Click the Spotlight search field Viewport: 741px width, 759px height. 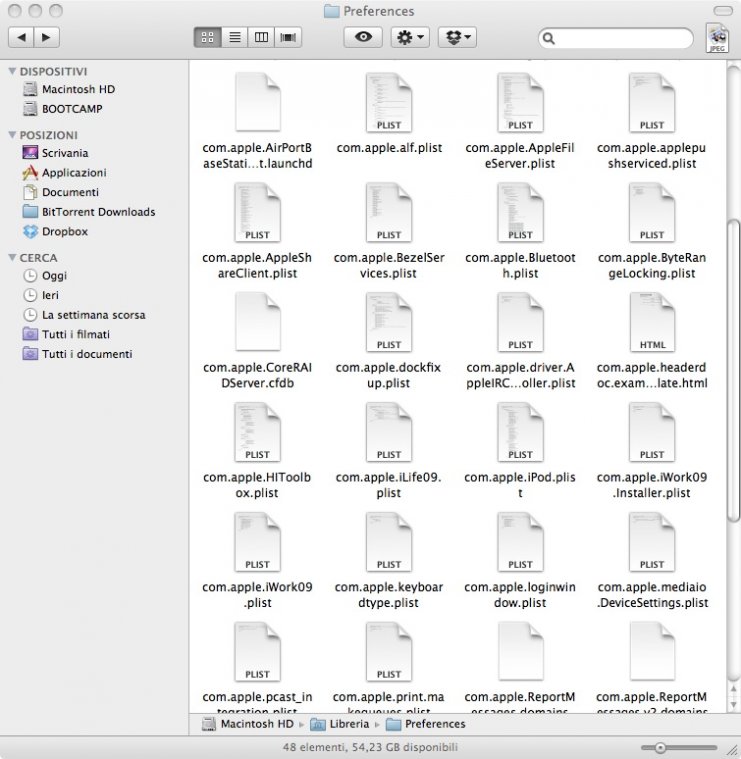(616, 38)
